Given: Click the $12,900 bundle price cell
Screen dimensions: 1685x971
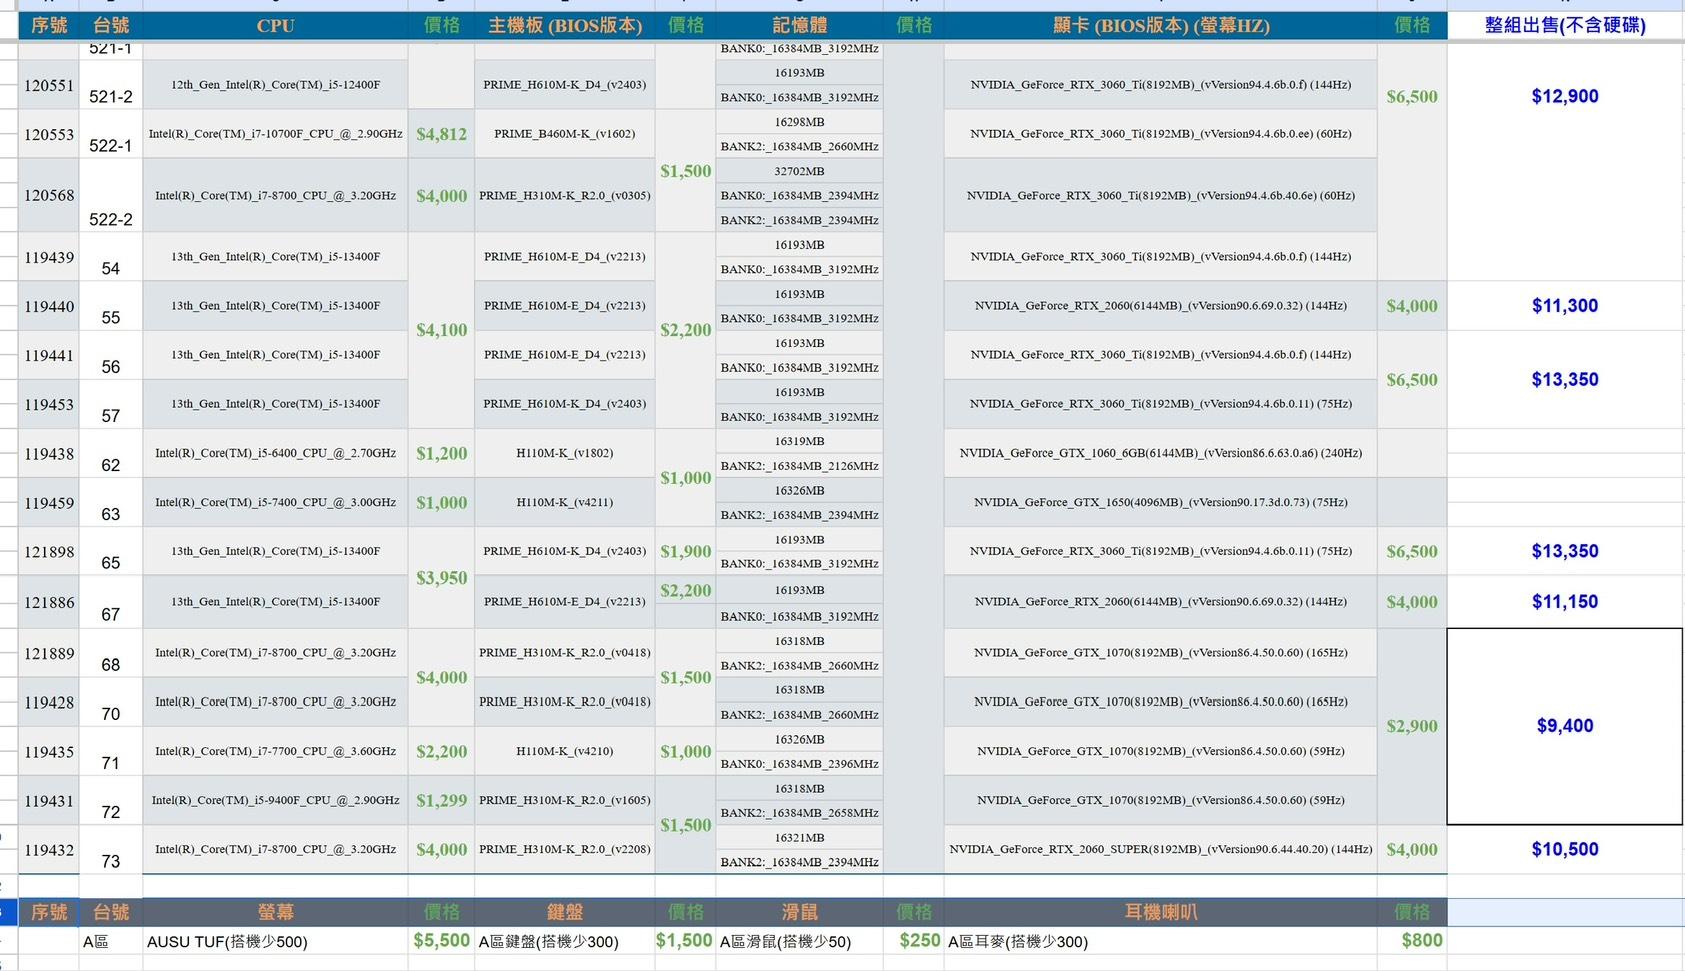Looking at the screenshot, I should click(1565, 96).
